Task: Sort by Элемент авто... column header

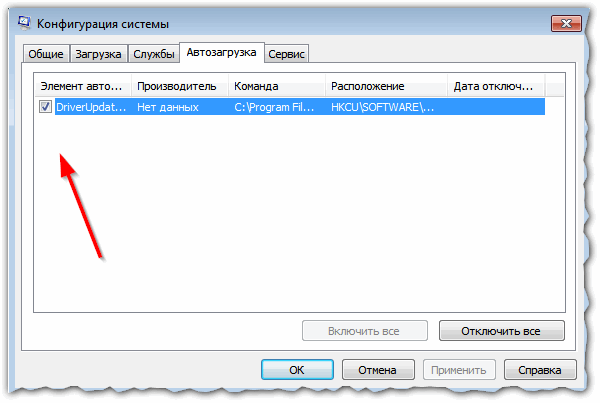Action: (83, 86)
